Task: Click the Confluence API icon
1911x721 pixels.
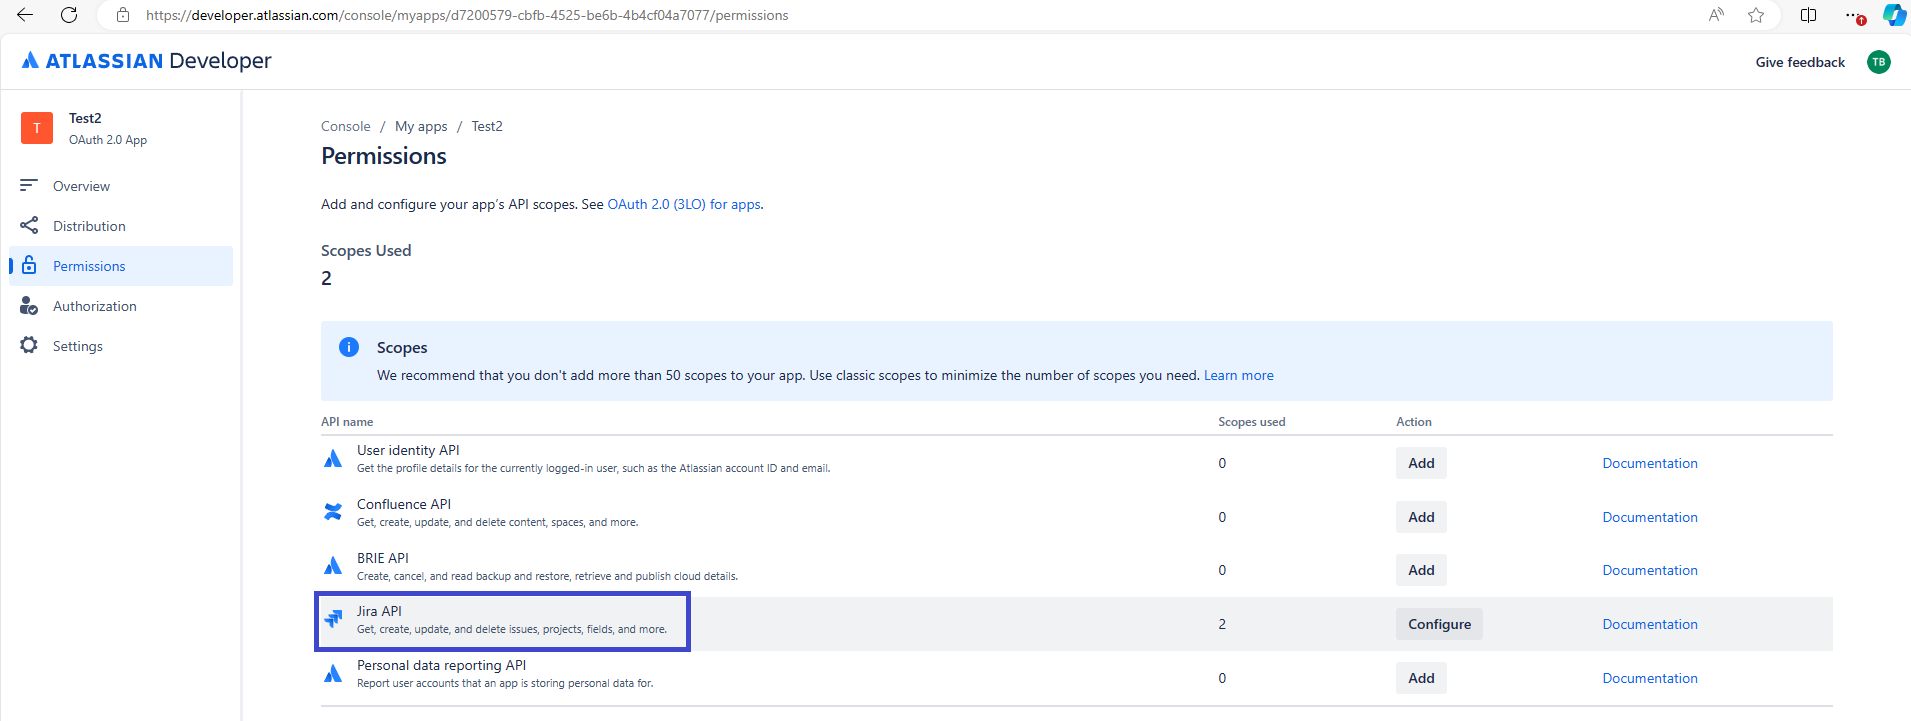Action: click(x=333, y=512)
